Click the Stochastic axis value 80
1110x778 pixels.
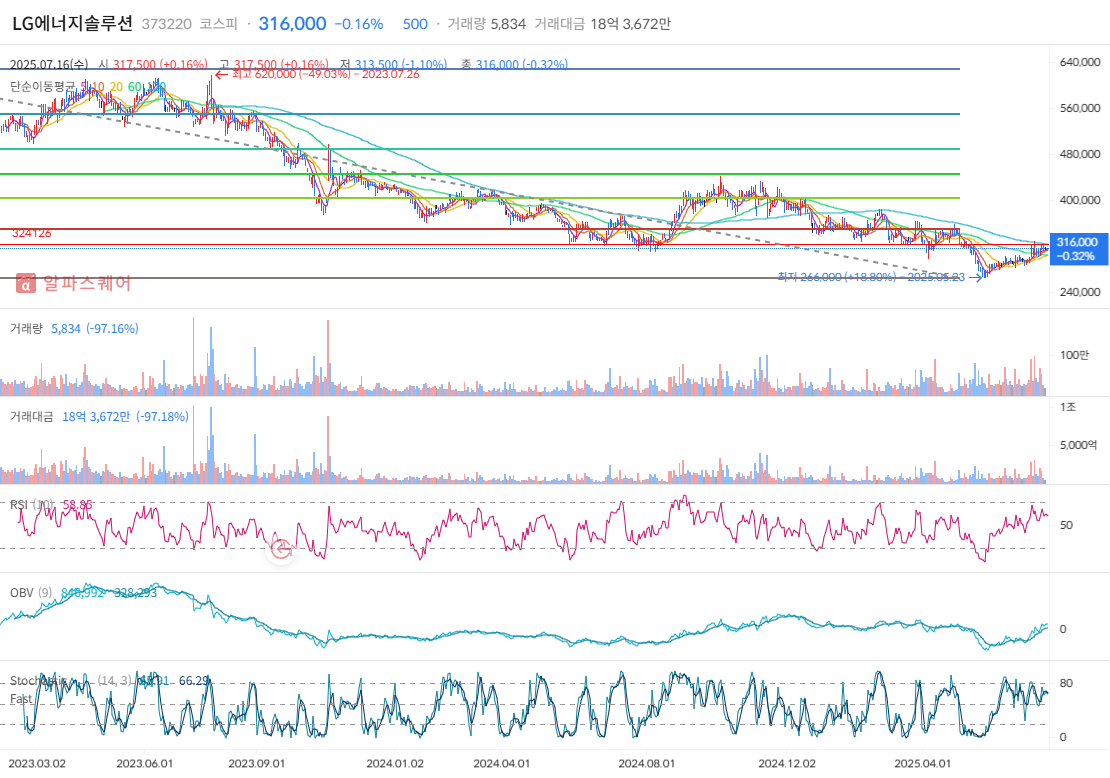[x=1066, y=683]
